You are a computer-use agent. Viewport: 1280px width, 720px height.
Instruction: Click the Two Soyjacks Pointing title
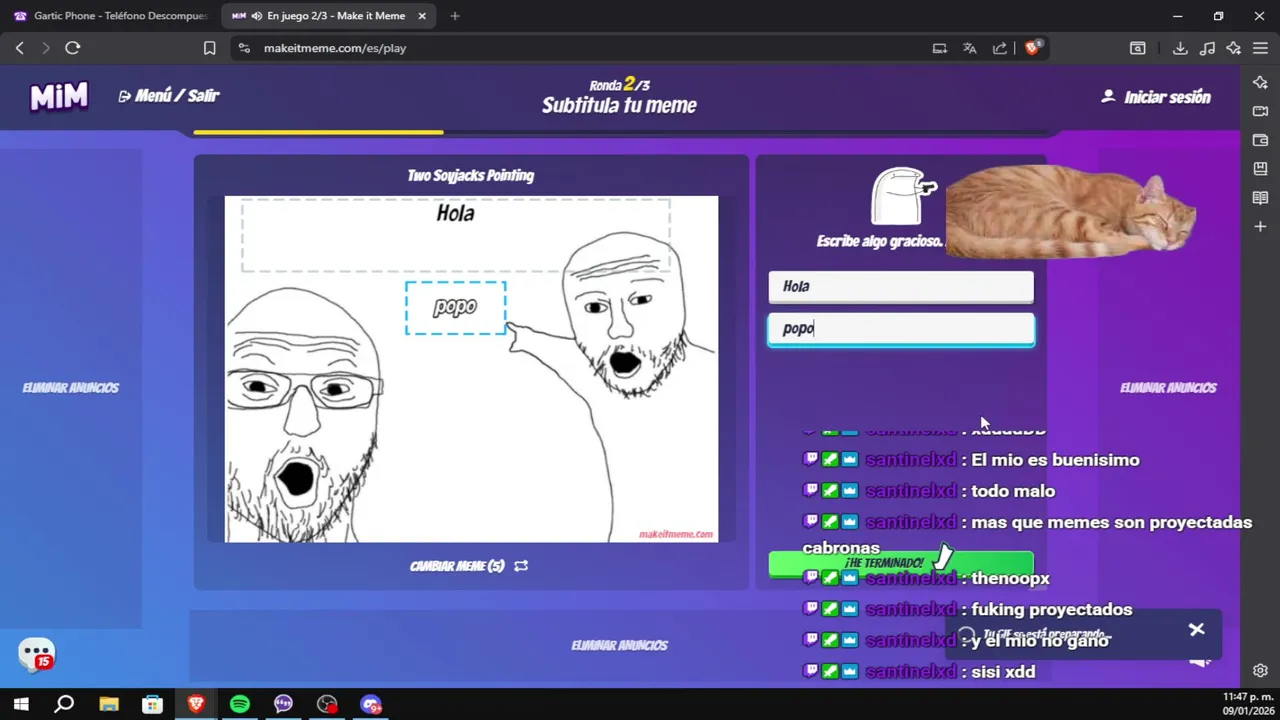point(471,176)
